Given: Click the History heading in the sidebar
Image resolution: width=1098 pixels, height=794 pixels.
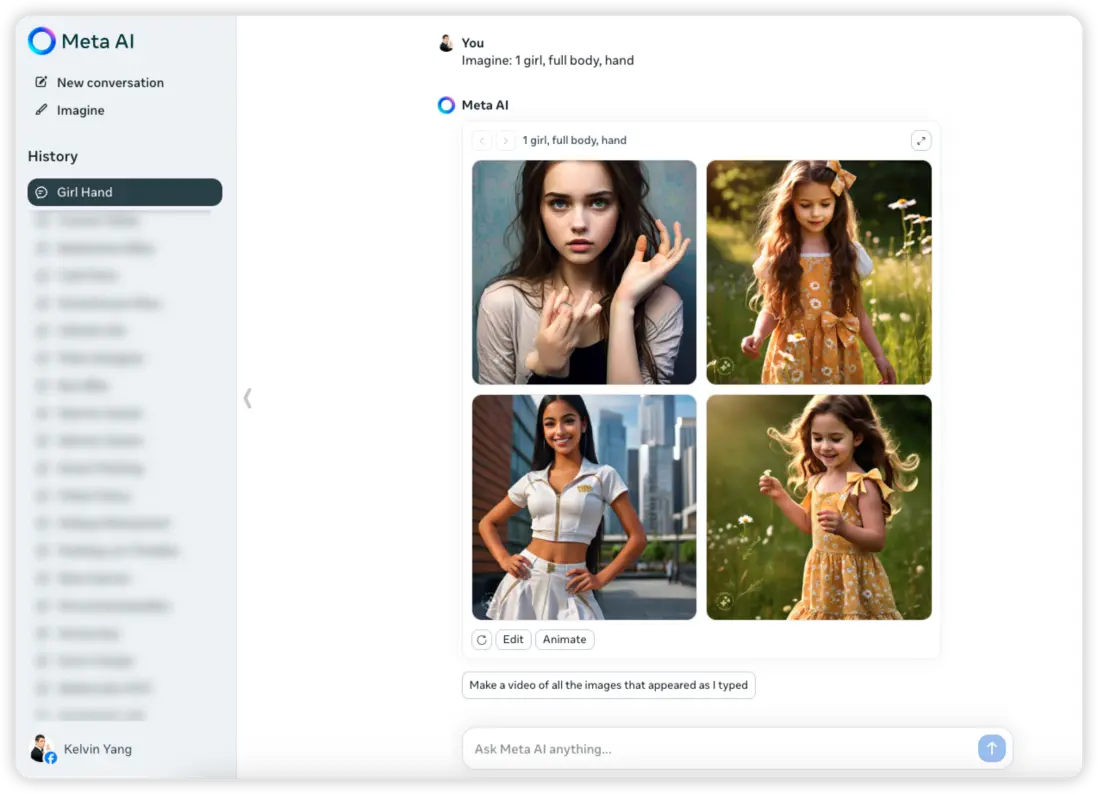Looking at the screenshot, I should coord(53,156).
